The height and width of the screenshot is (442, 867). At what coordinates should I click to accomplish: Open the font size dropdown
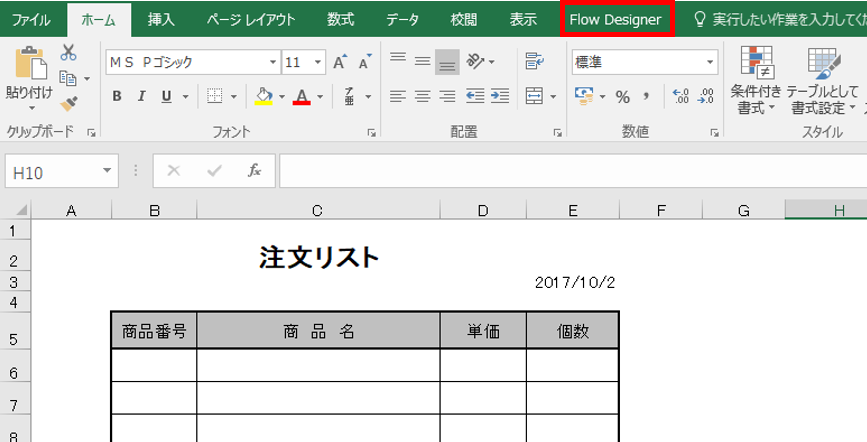[x=318, y=62]
